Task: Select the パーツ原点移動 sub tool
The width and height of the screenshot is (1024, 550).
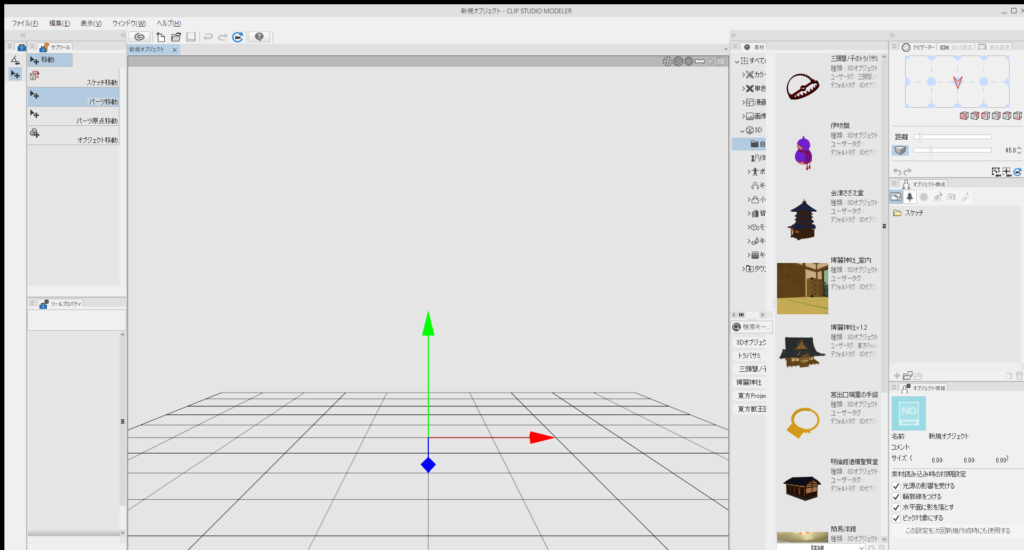Action: (x=74, y=120)
